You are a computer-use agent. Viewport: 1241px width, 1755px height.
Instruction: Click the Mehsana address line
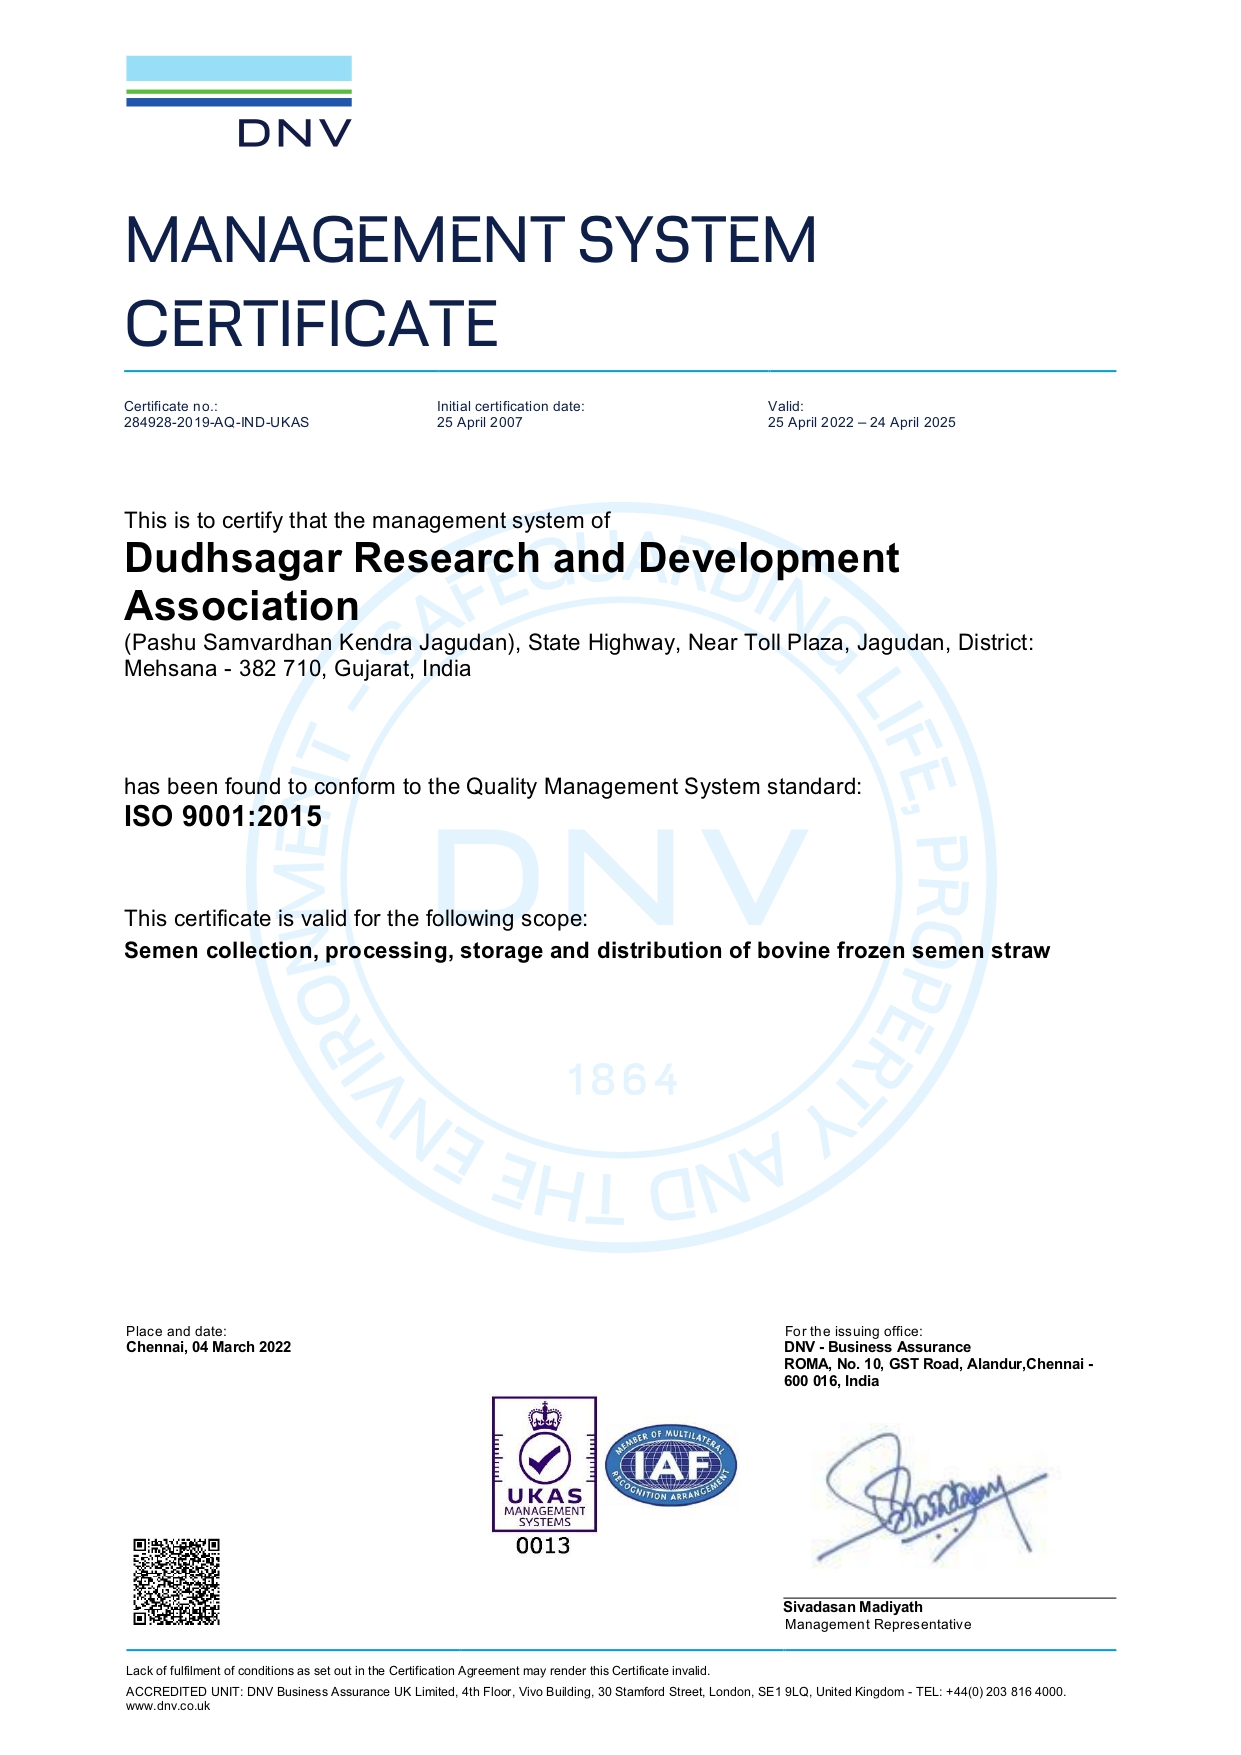tap(297, 668)
